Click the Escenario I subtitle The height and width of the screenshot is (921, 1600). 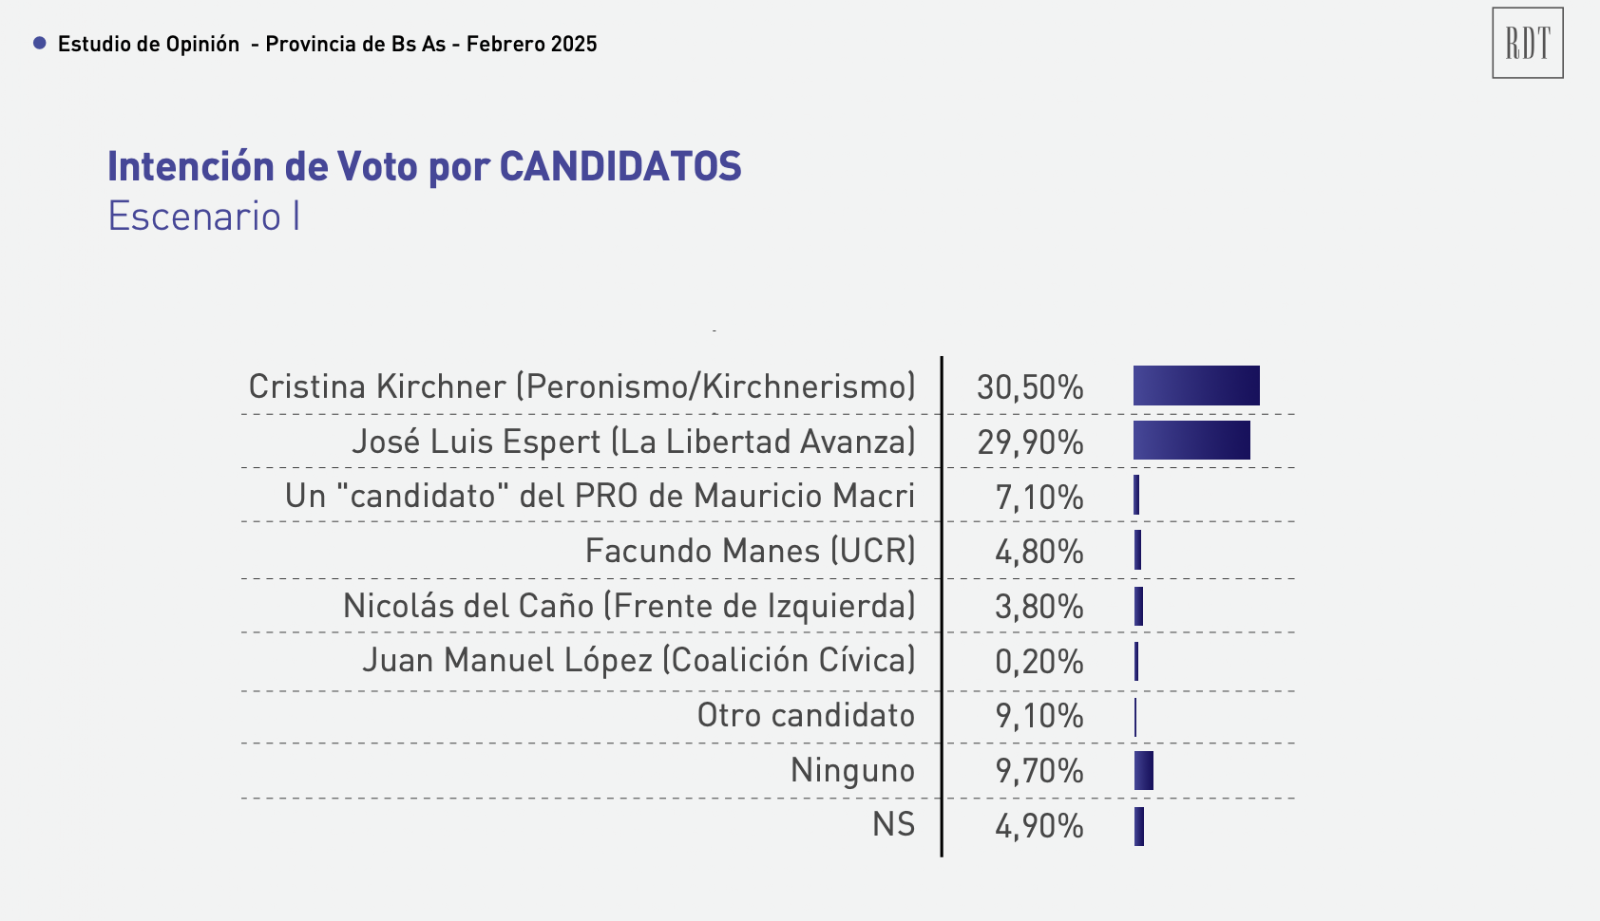(204, 217)
